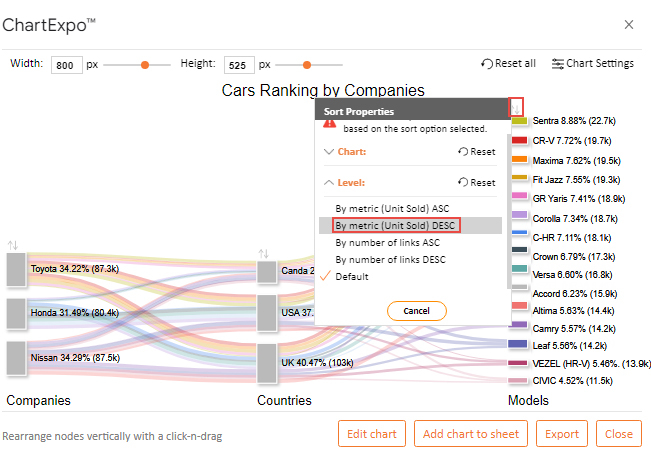This screenshot has height=464, width=651.
Task: Select the UK node bar
Action: coord(267,363)
